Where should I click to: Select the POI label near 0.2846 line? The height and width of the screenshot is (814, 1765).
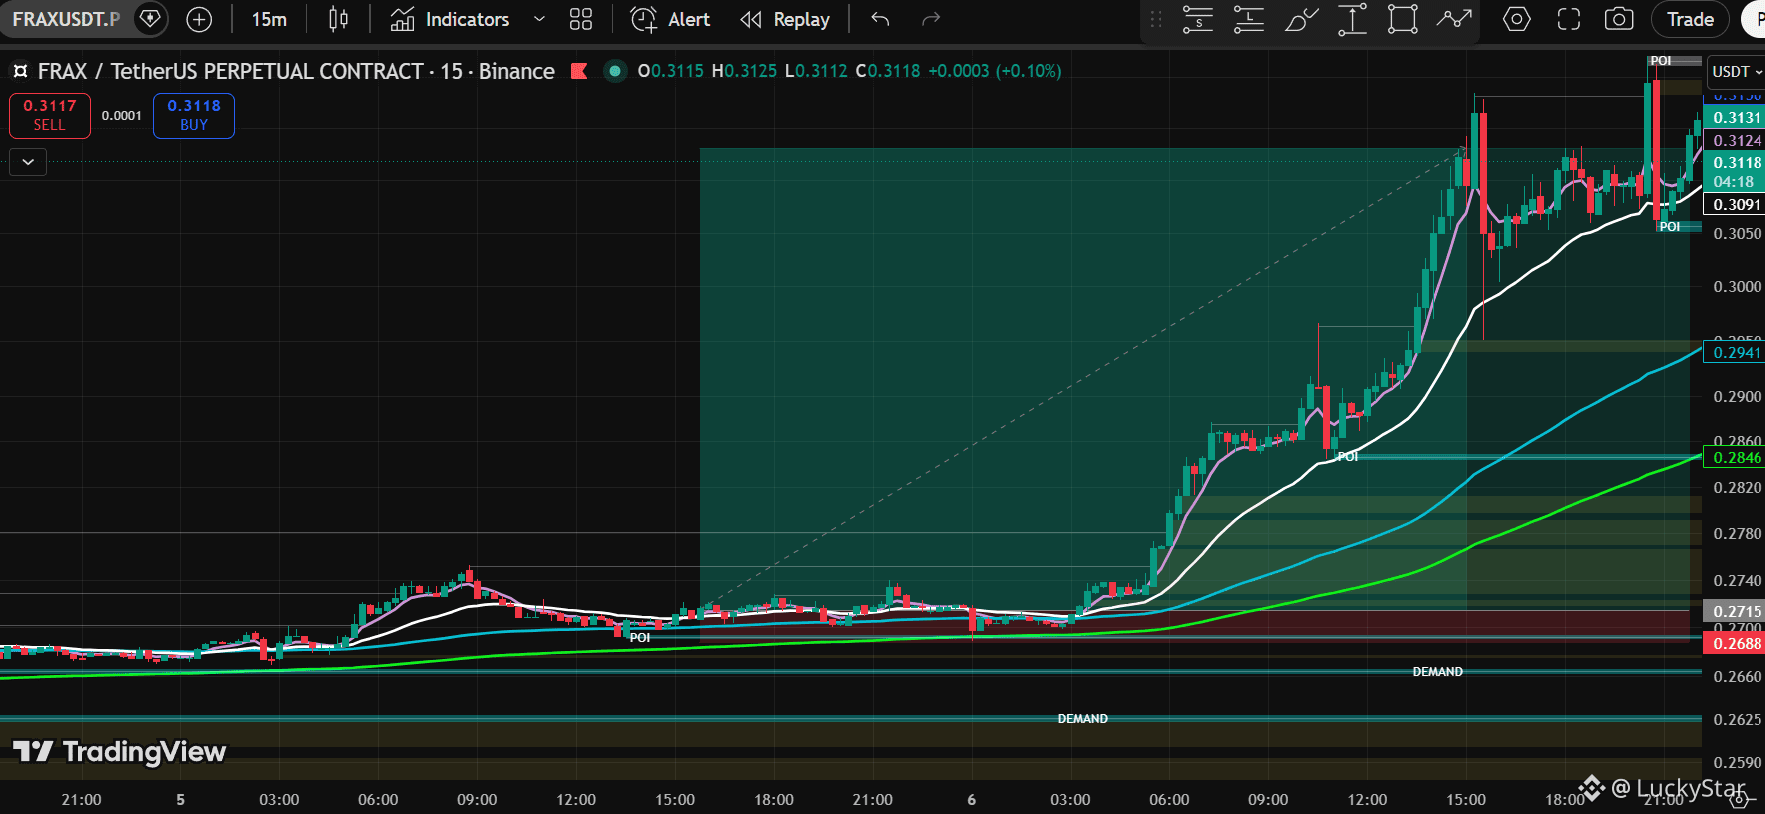(1348, 457)
